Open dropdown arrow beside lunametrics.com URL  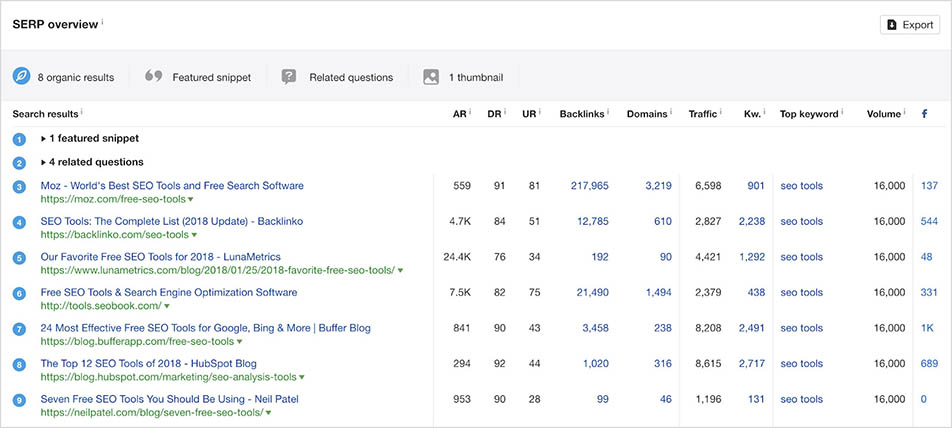tap(400, 271)
